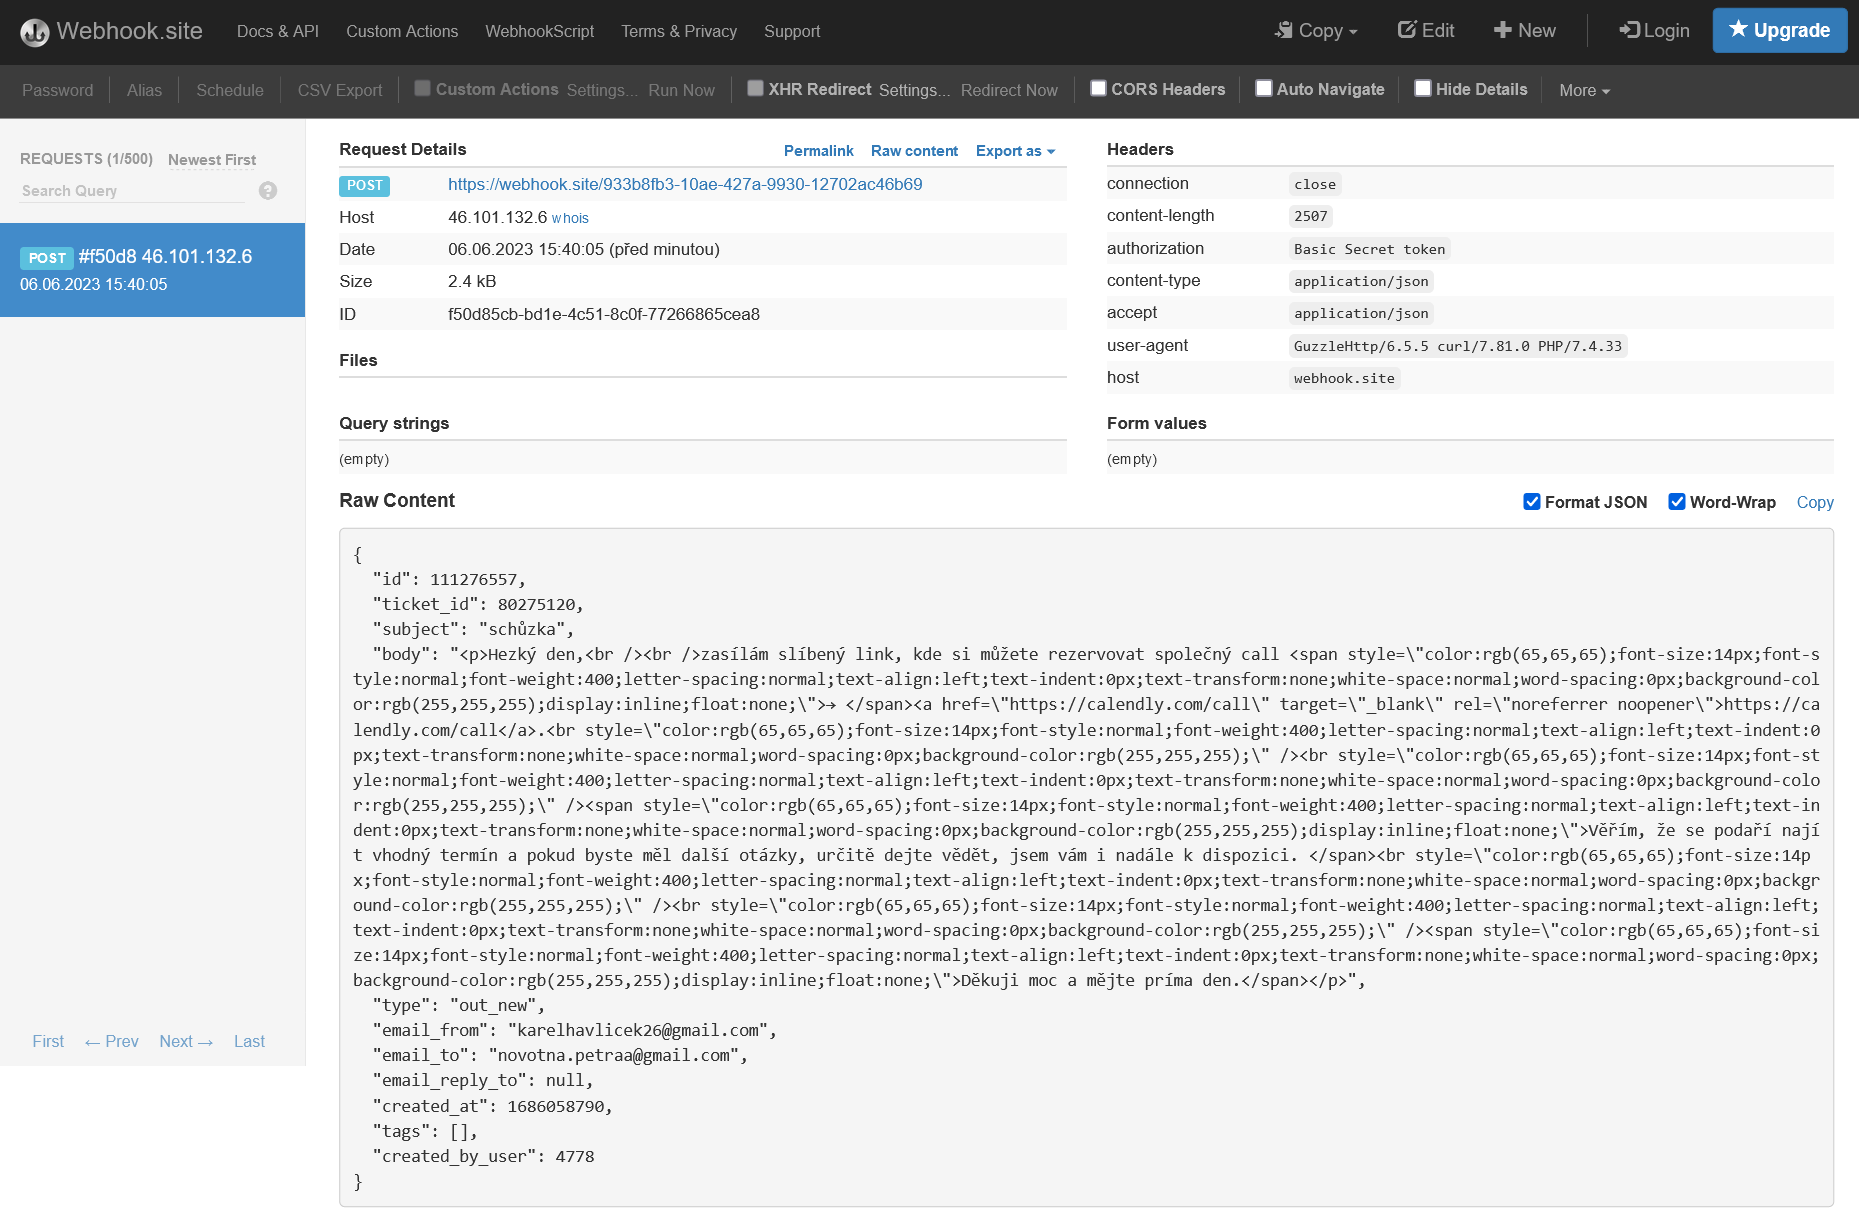Viewport: 1859px width, 1223px height.
Task: Click the Upgrade star button
Action: click(1779, 30)
